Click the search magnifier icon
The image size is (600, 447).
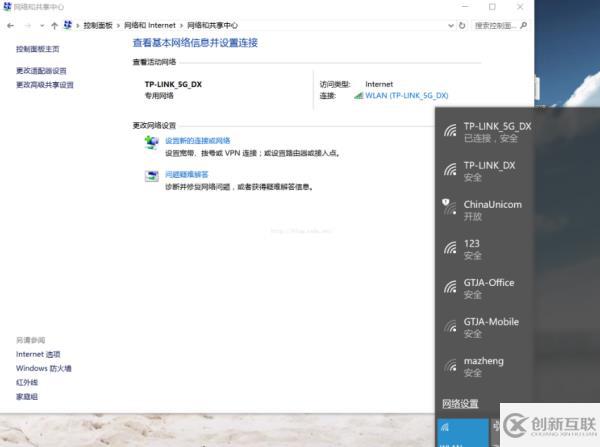(x=524, y=25)
